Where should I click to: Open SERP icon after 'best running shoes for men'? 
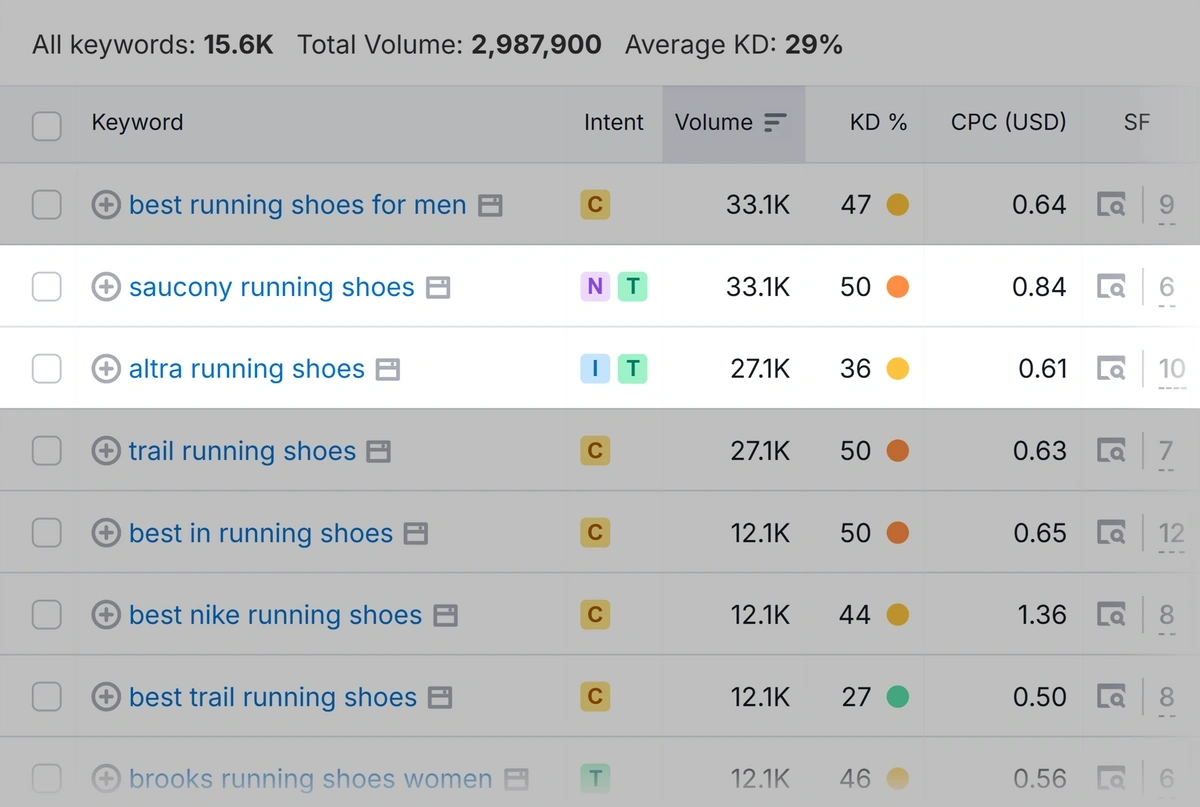(x=490, y=206)
